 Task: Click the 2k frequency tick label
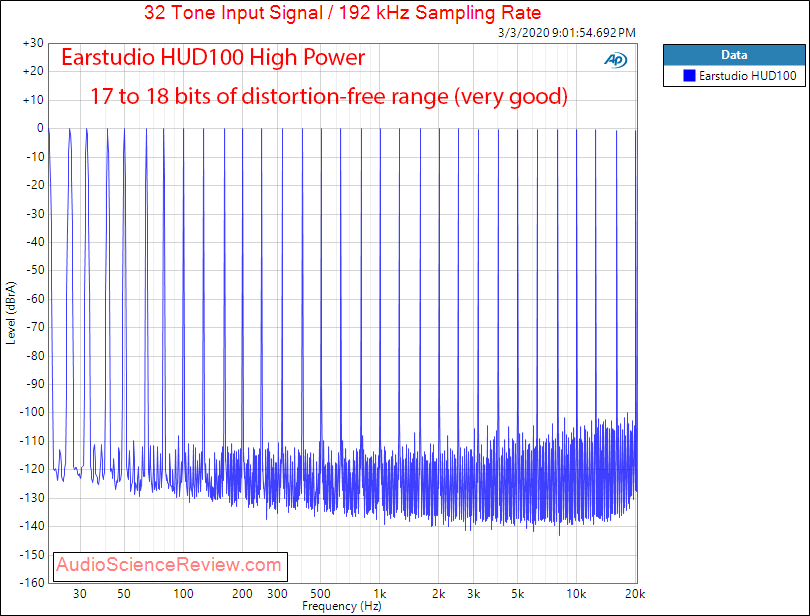coord(439,594)
